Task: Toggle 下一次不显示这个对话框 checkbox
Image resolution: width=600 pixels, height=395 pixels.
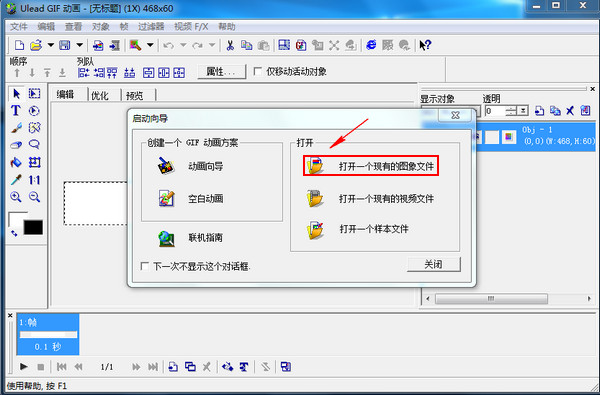Action: pyautogui.click(x=145, y=266)
